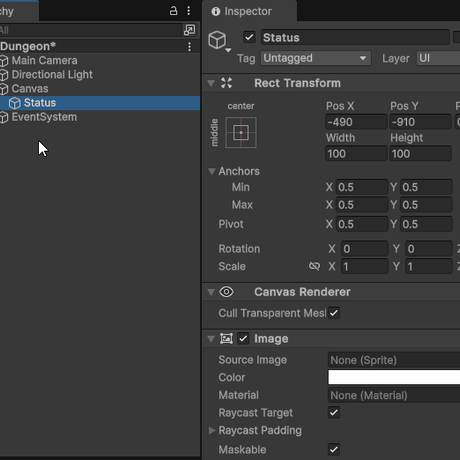The width and height of the screenshot is (460, 460).
Task: Open the anchor presets box
Action: [x=241, y=132]
